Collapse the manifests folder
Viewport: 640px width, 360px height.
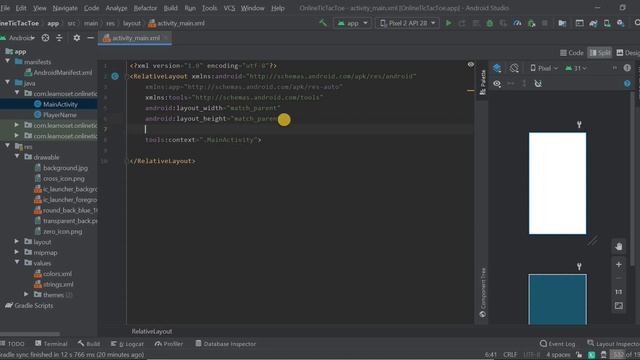[7, 62]
